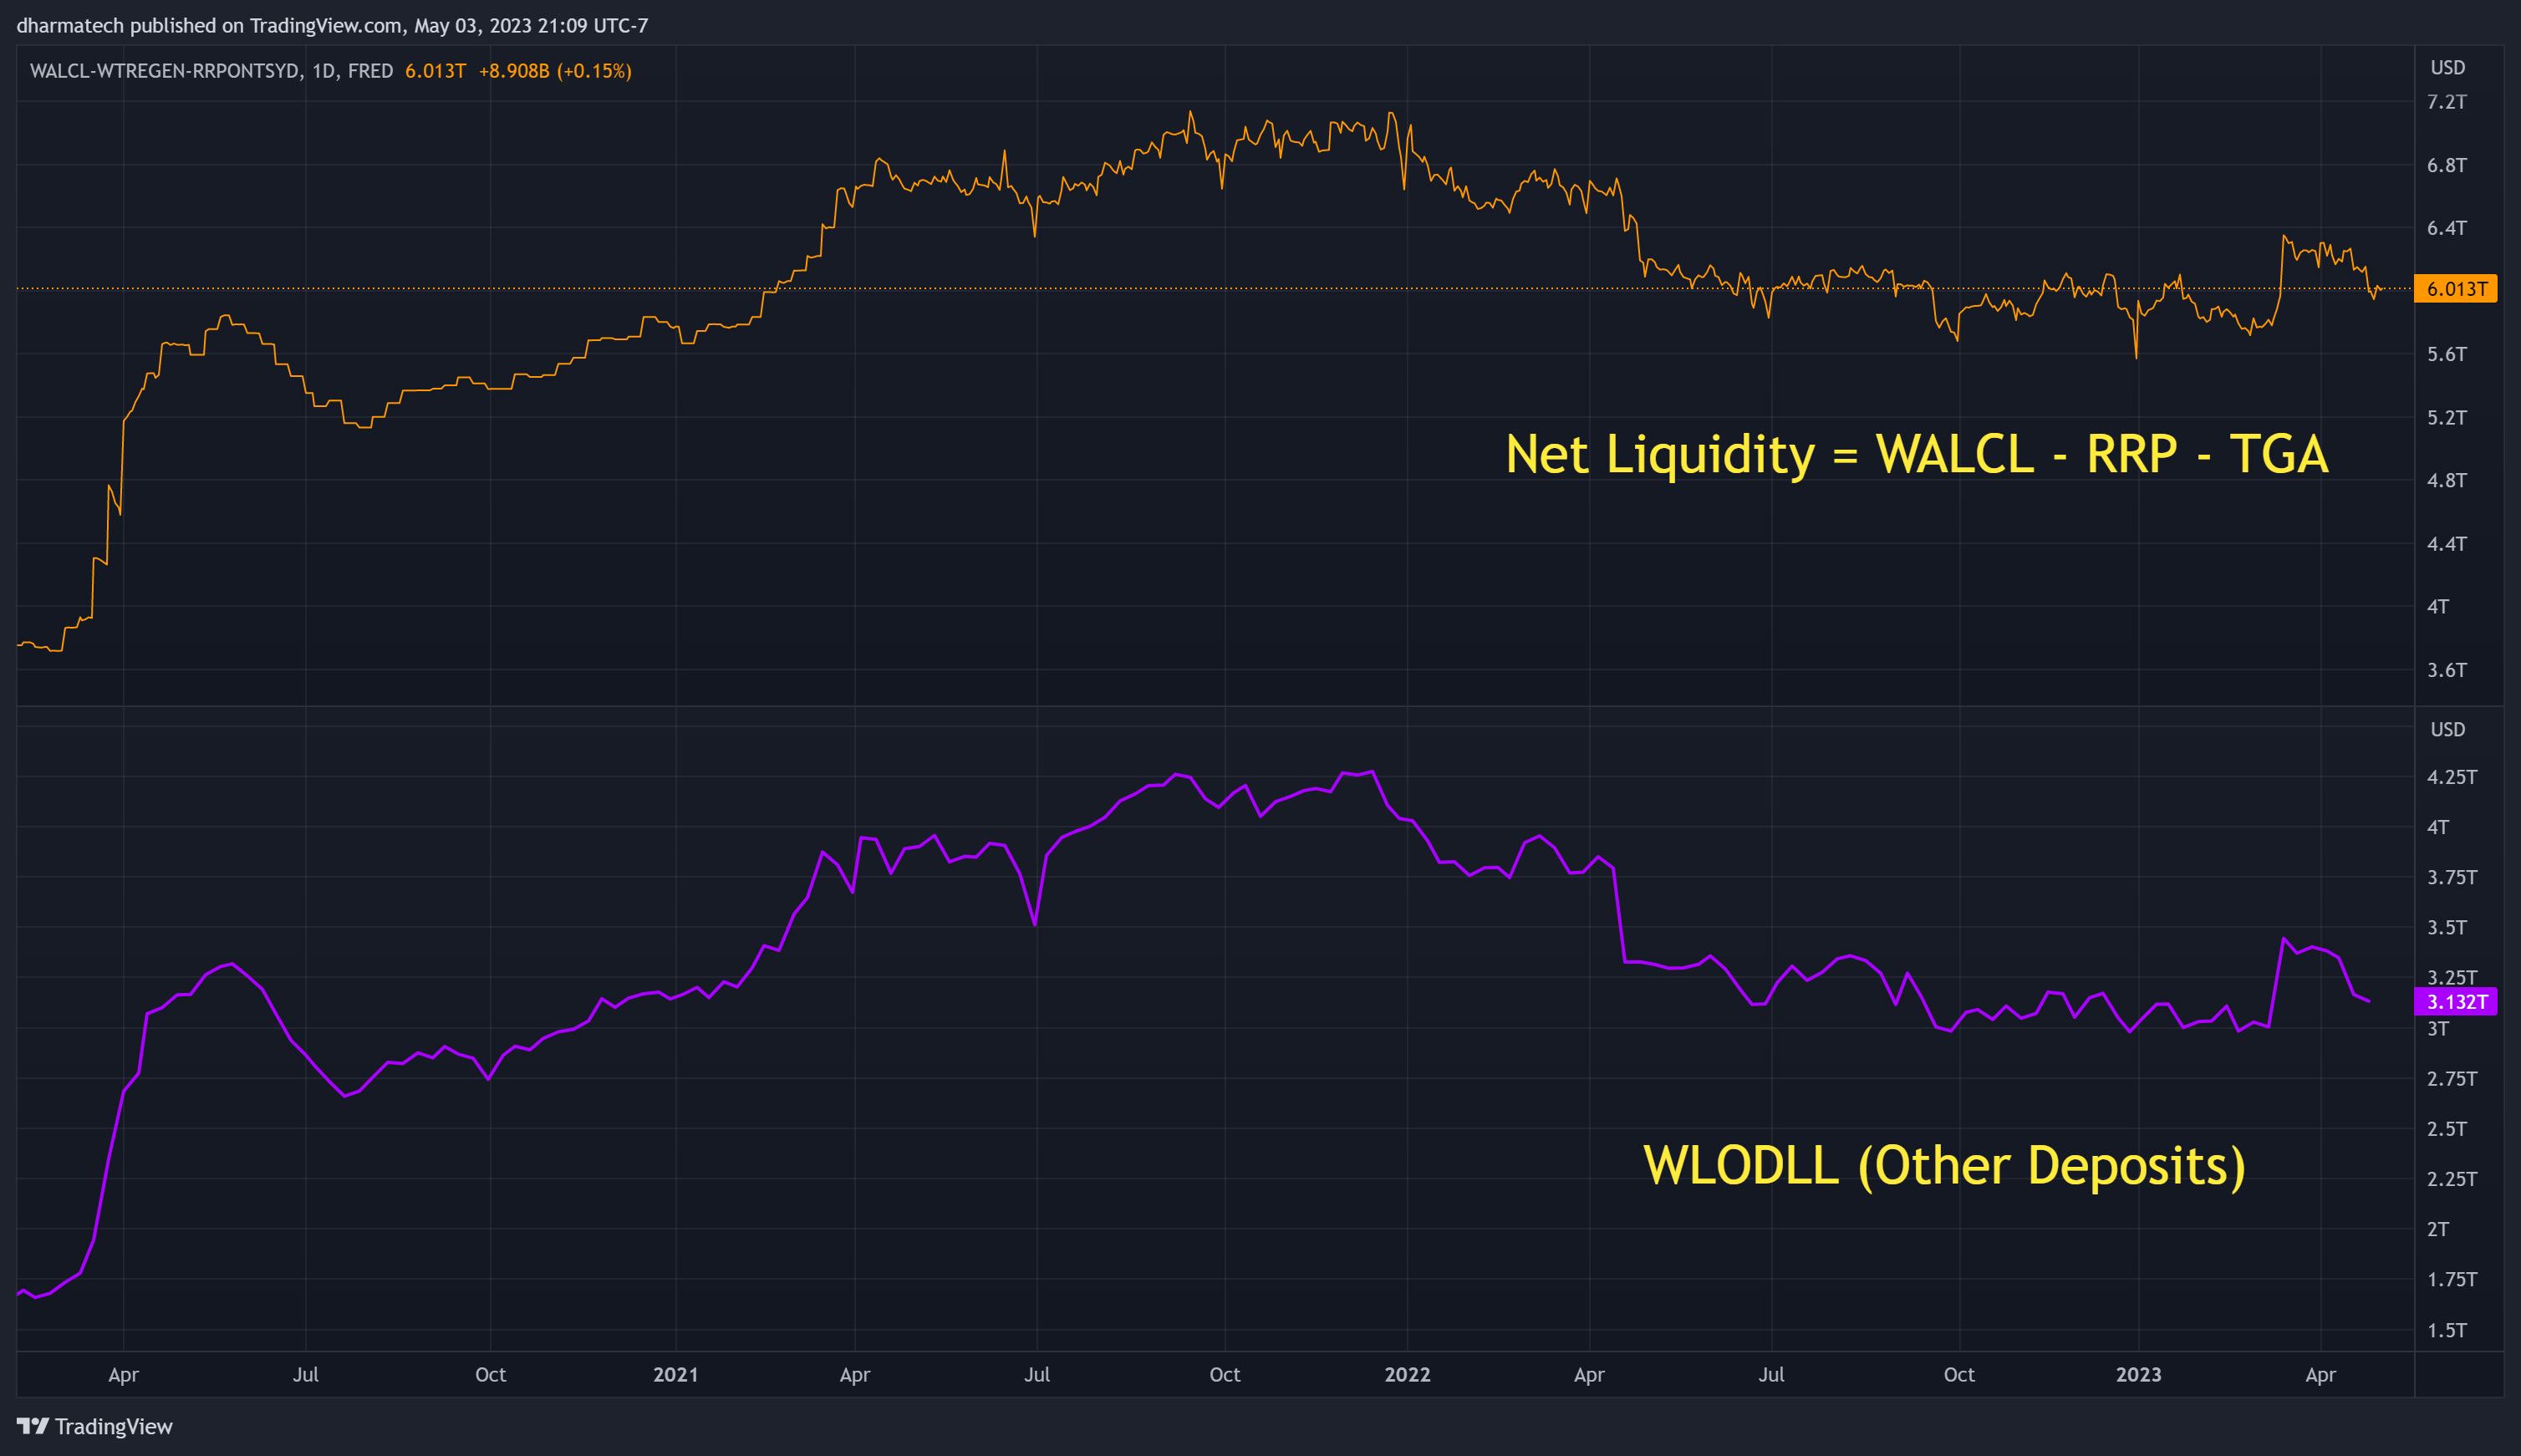Viewport: 2521px width, 1456px height.
Task: Click the purple 3.132T price label
Action: tap(2455, 1001)
